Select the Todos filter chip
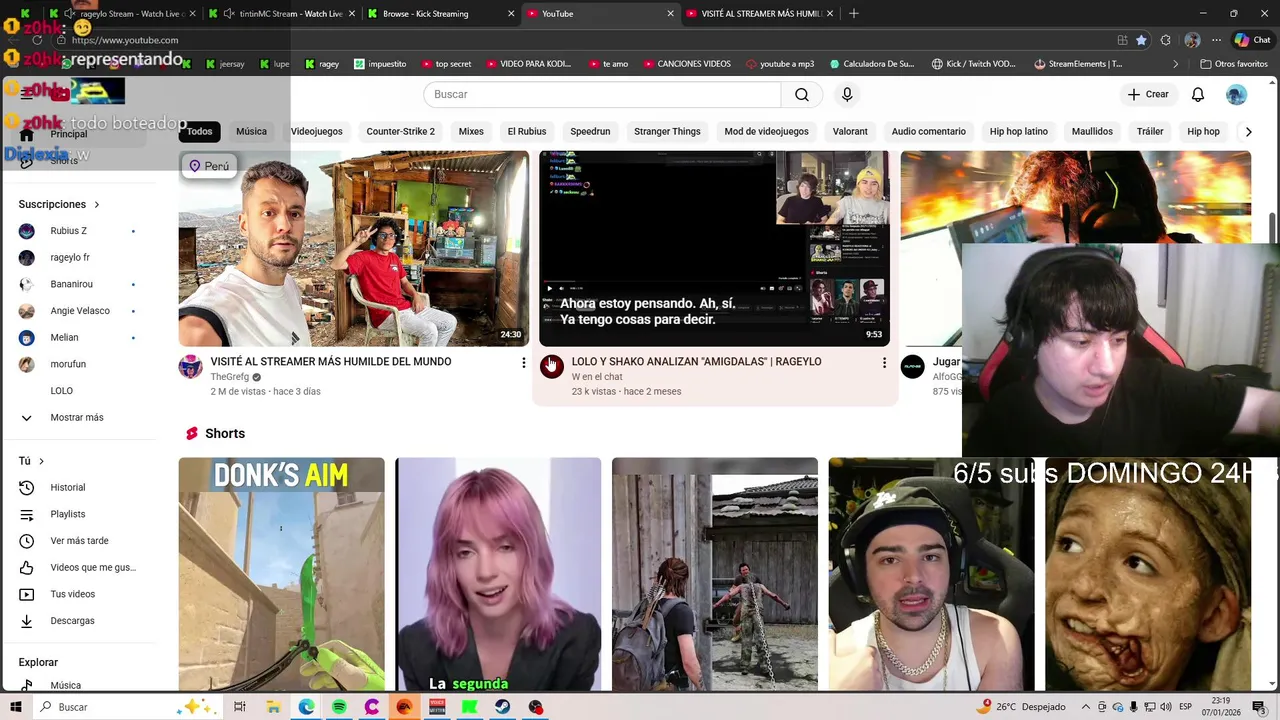The height and width of the screenshot is (720, 1280). (x=199, y=131)
